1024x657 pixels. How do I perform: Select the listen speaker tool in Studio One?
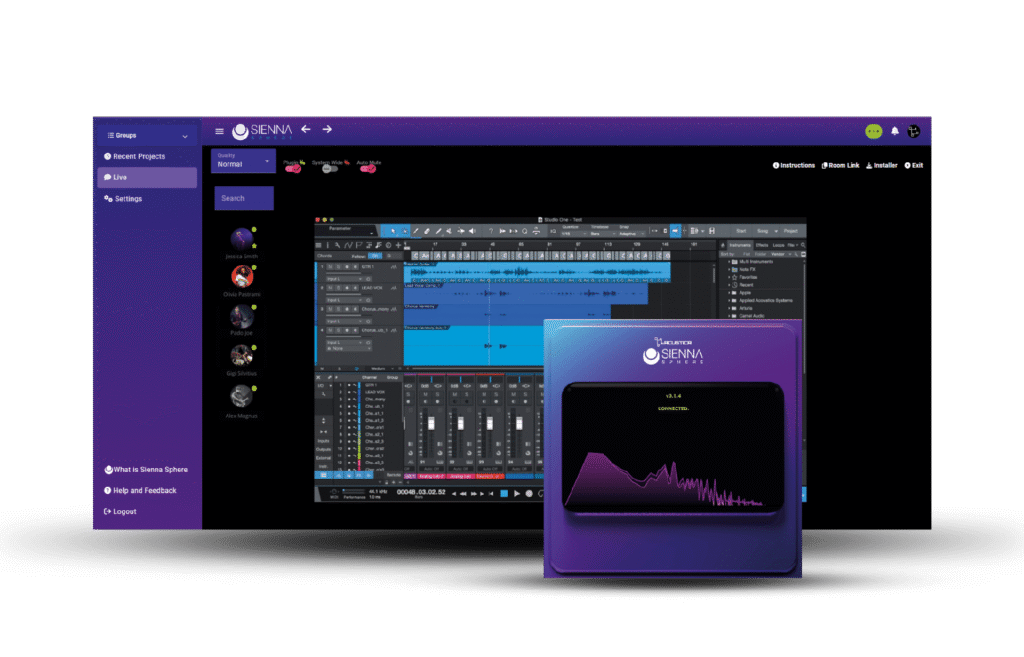tap(472, 231)
